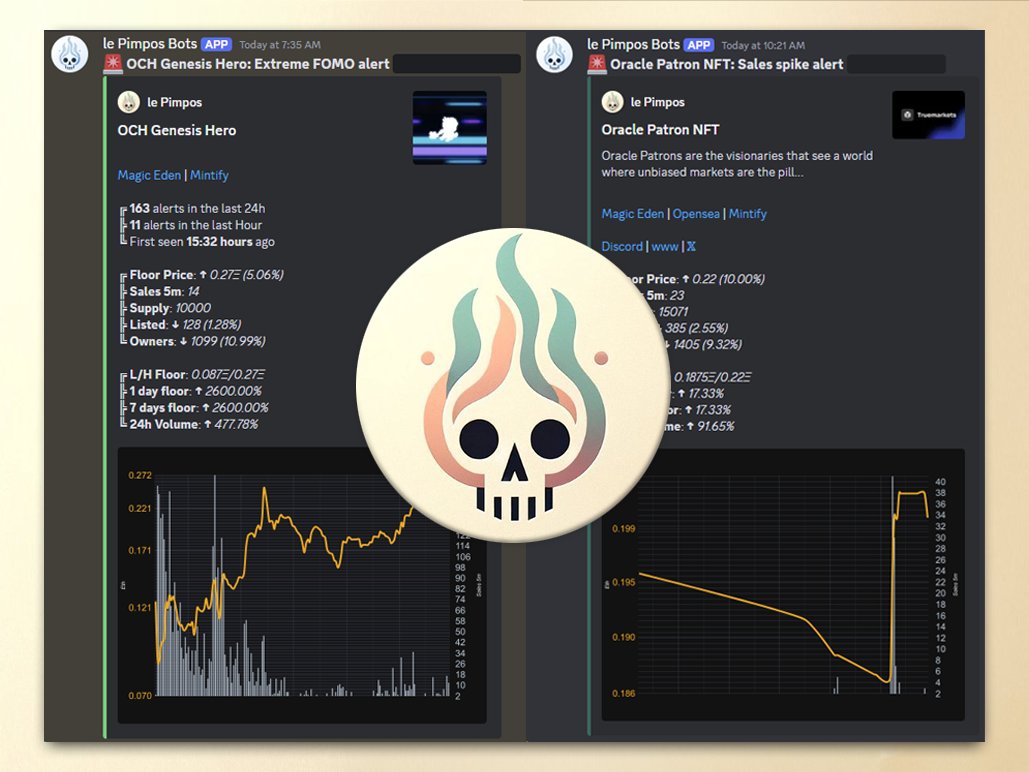The width and height of the screenshot is (1029, 772).
Task: Click '1 day floor: 2600.00%' line
Action: [x=196, y=391]
